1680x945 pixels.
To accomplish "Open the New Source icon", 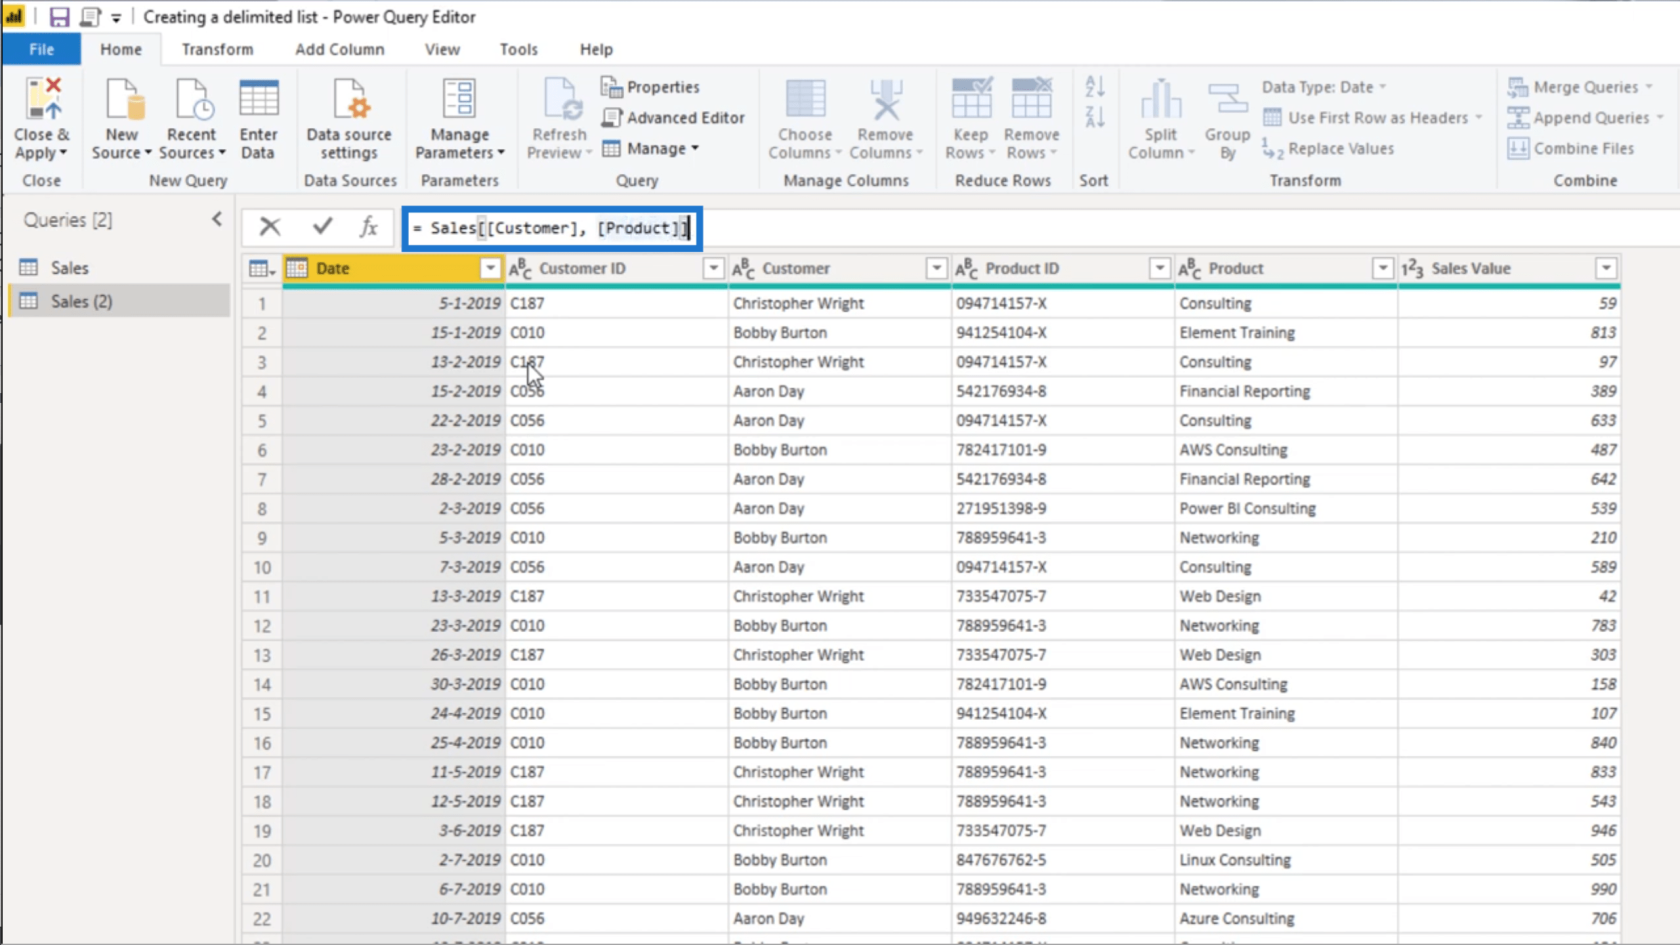I will pyautogui.click(x=124, y=100).
